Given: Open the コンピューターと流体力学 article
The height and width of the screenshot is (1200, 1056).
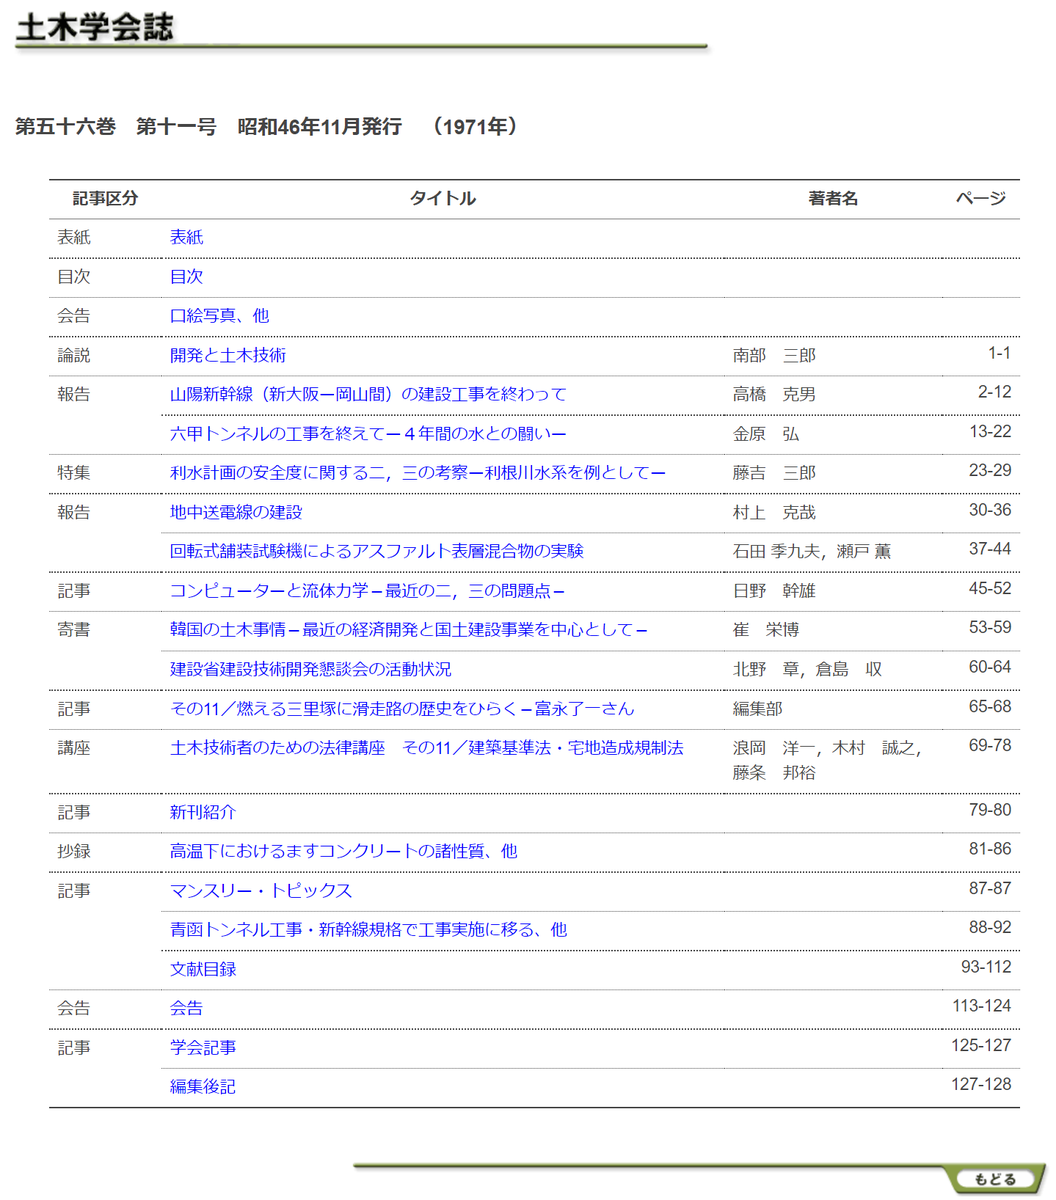Looking at the screenshot, I should click(x=367, y=590).
